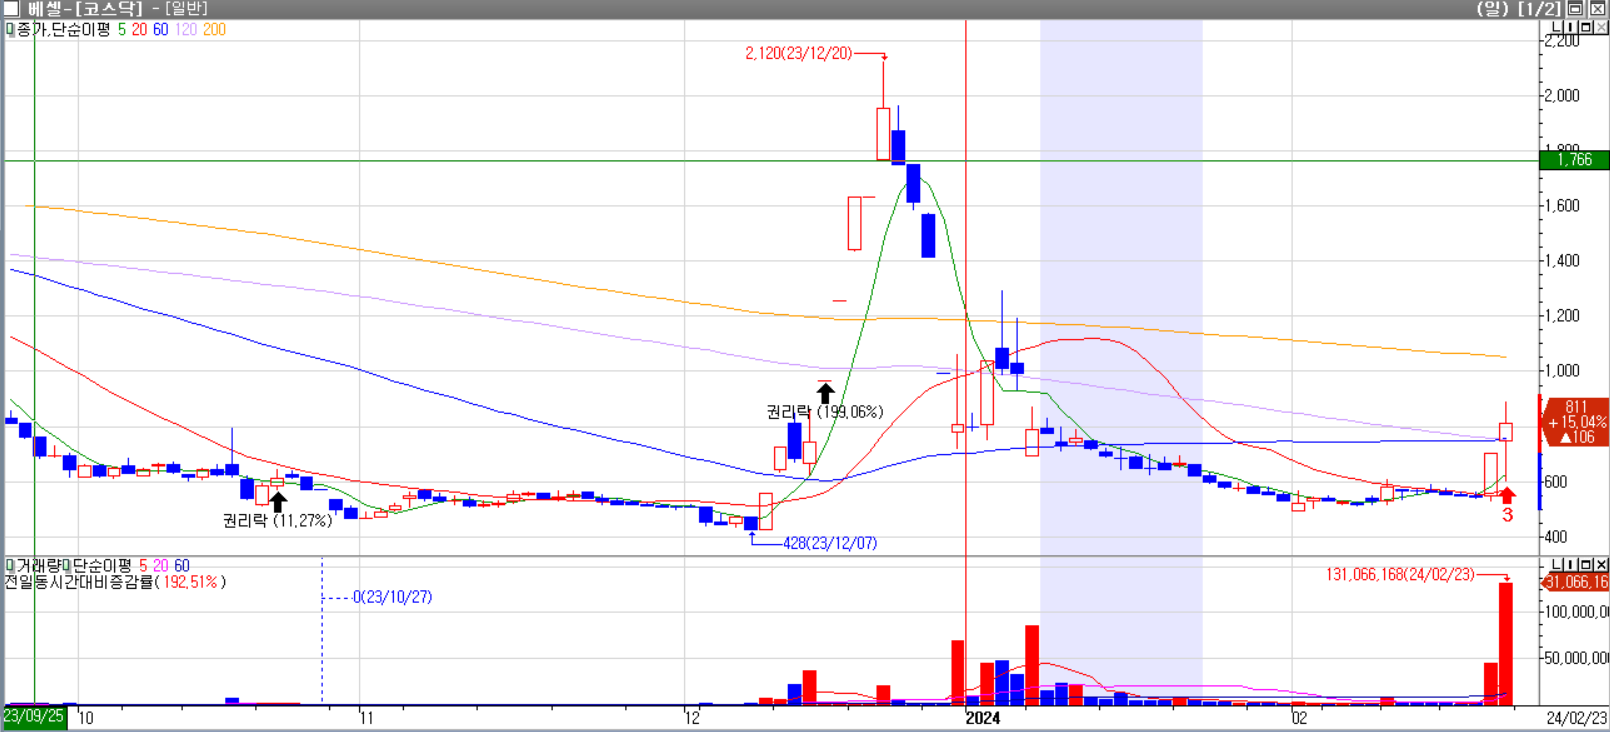The width and height of the screenshot is (1610, 732).
Task: Open the window system menu icon
Action: (x=11, y=9)
